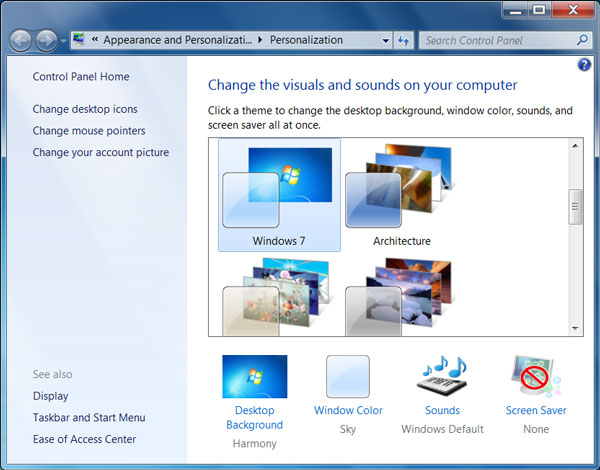Open the address bar history dropdown arrow
This screenshot has height=470, width=600.
pos(386,41)
